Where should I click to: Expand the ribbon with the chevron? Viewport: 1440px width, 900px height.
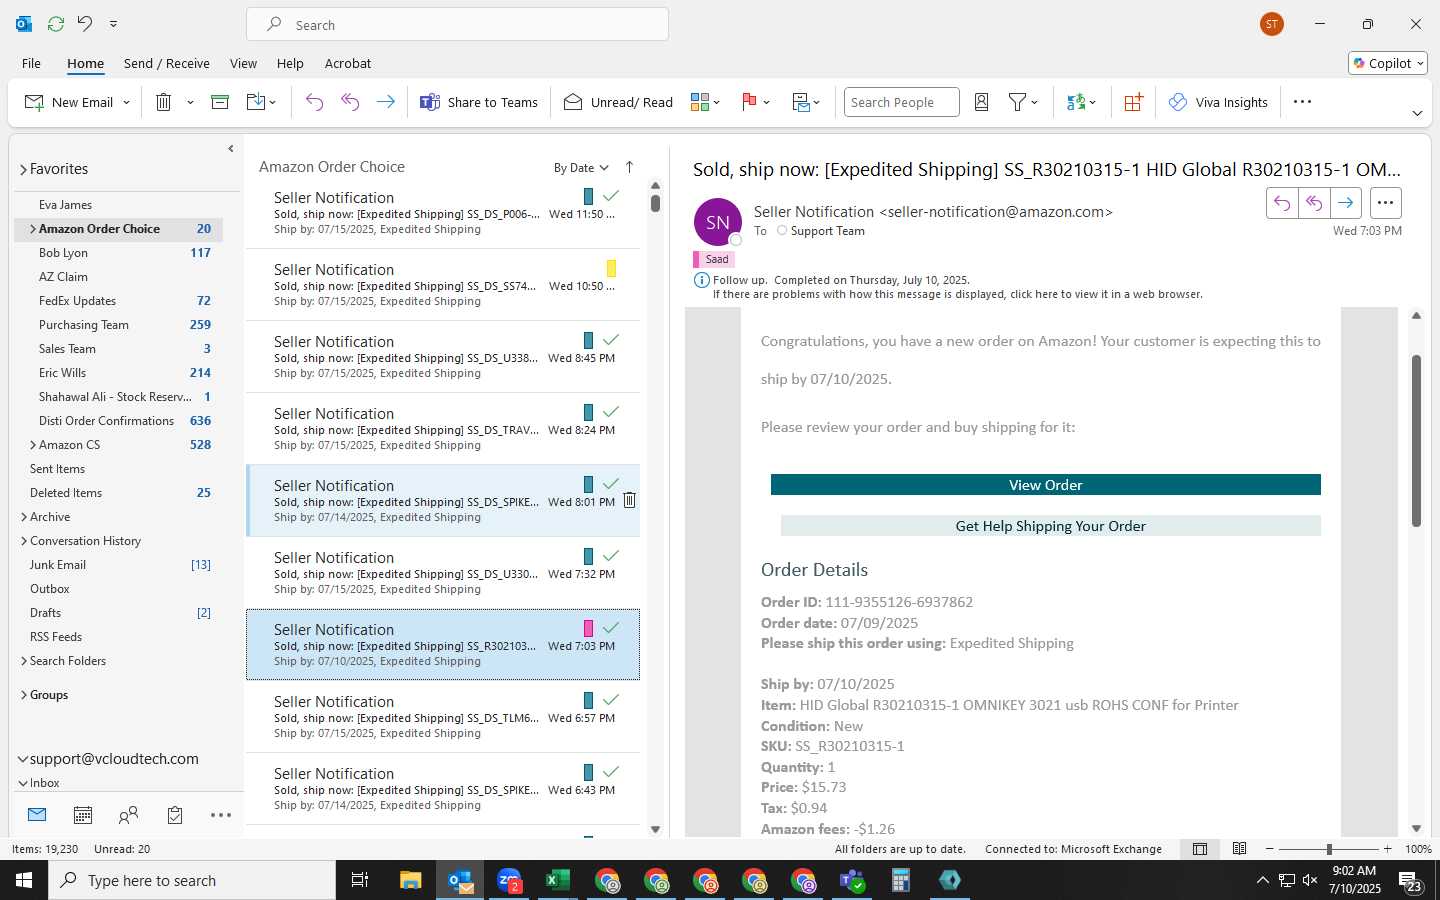[x=1417, y=114]
